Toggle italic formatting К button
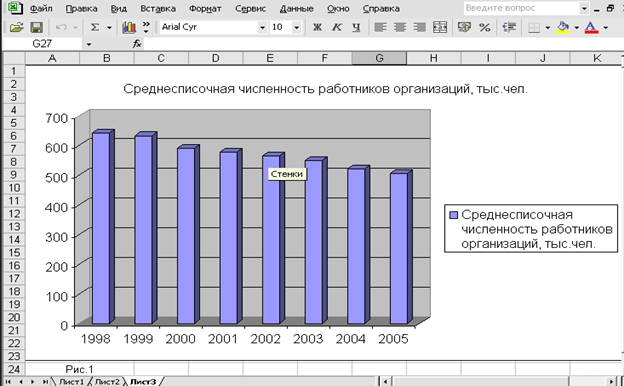624x386 pixels. coord(337,27)
